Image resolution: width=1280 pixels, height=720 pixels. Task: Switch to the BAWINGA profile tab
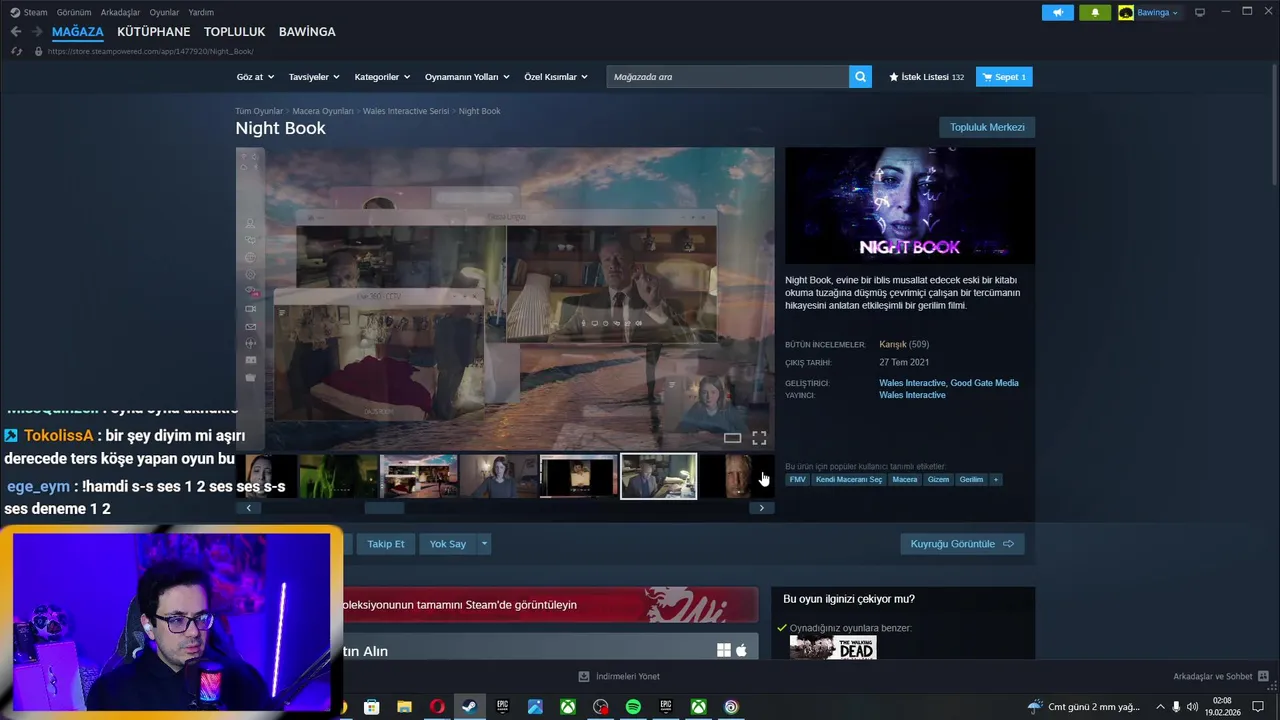[x=307, y=32]
